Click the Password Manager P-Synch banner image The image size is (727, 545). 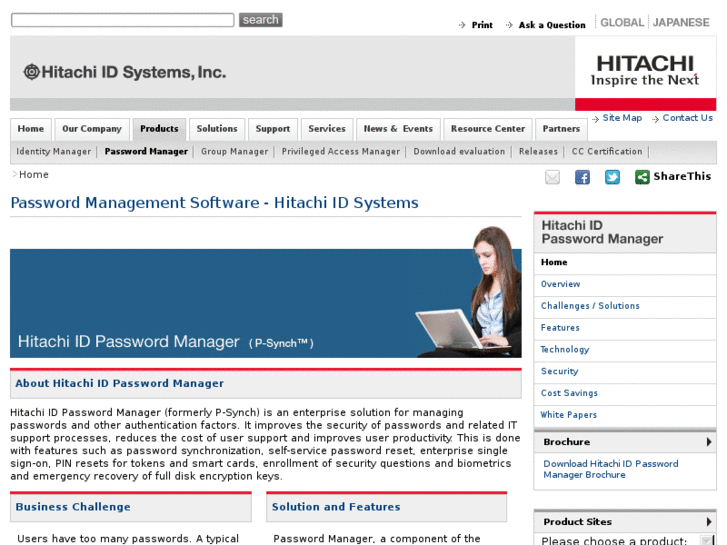[x=266, y=292]
